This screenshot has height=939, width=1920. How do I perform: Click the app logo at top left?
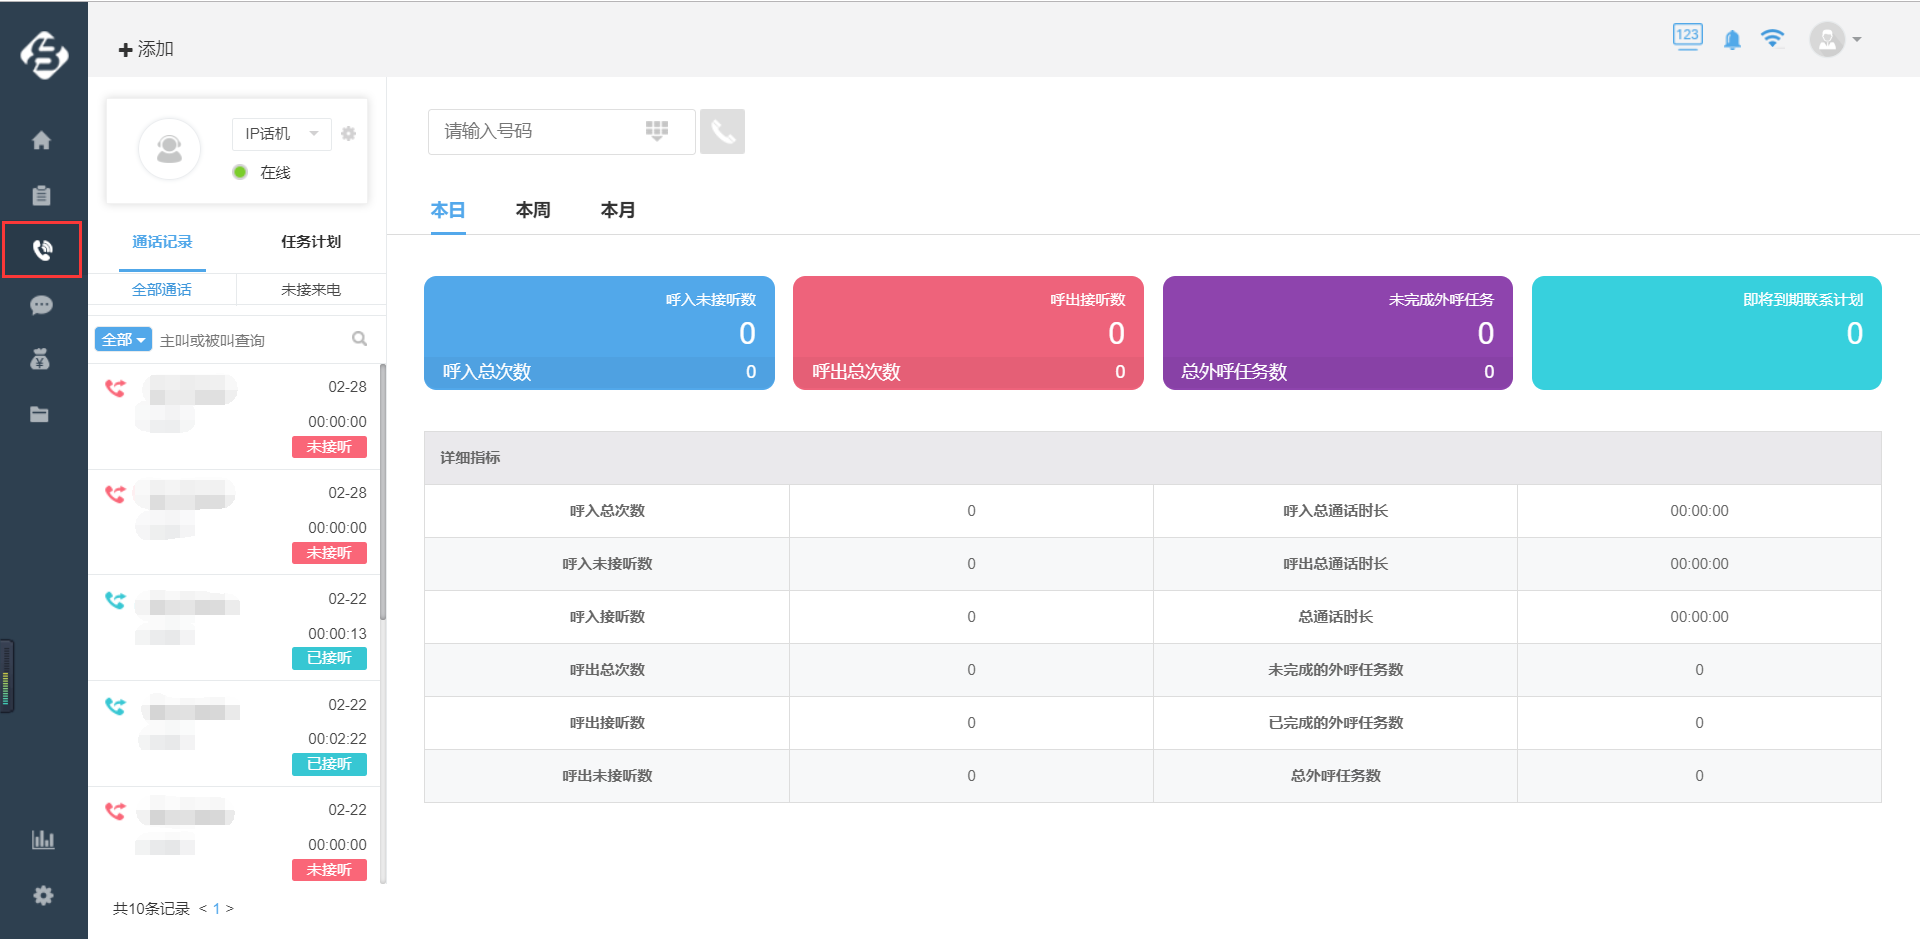[44, 54]
